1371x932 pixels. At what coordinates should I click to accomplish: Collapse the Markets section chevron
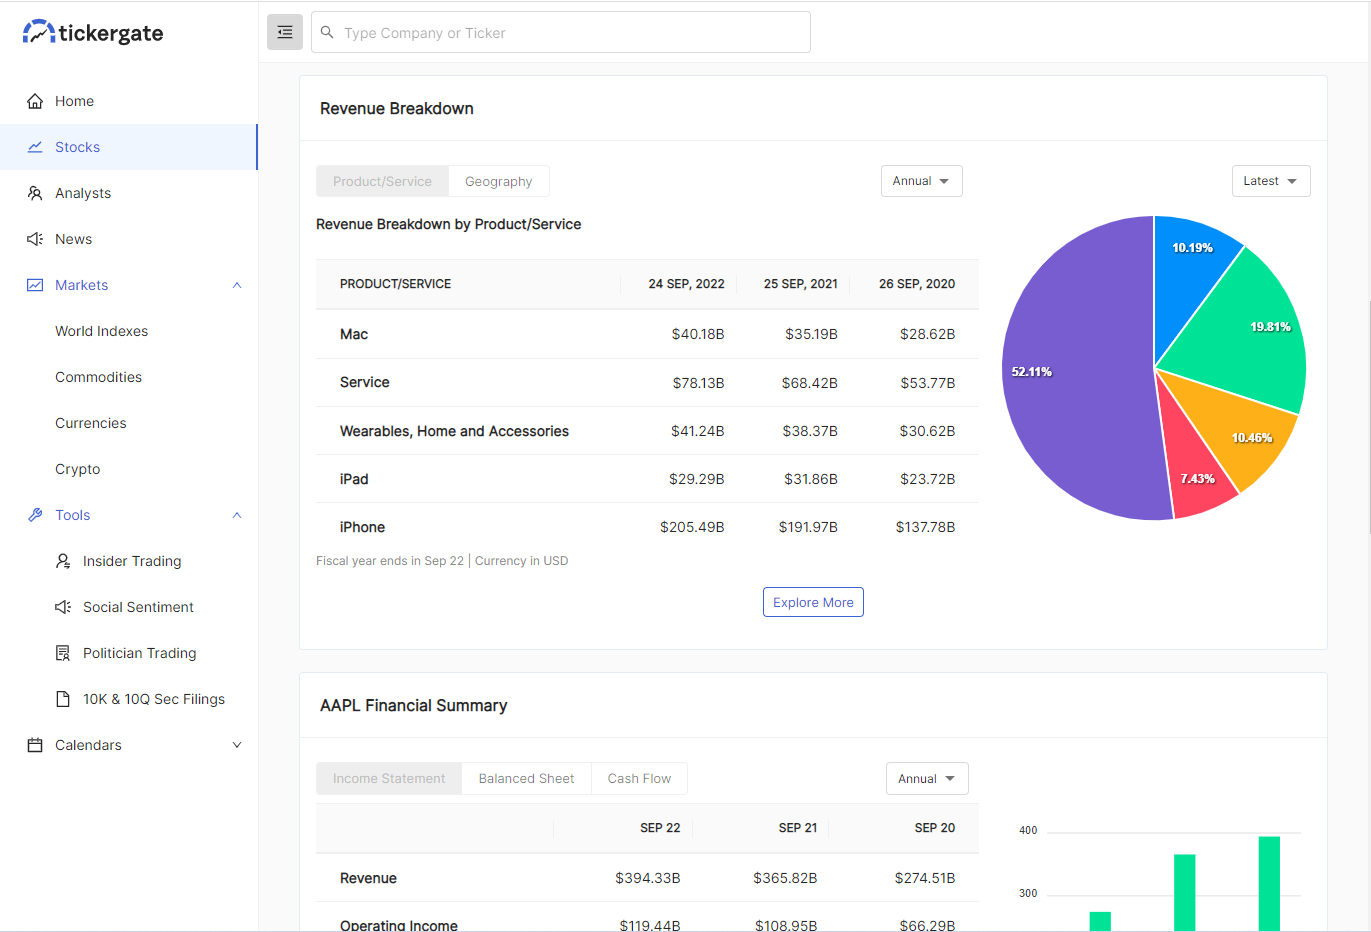point(237,285)
